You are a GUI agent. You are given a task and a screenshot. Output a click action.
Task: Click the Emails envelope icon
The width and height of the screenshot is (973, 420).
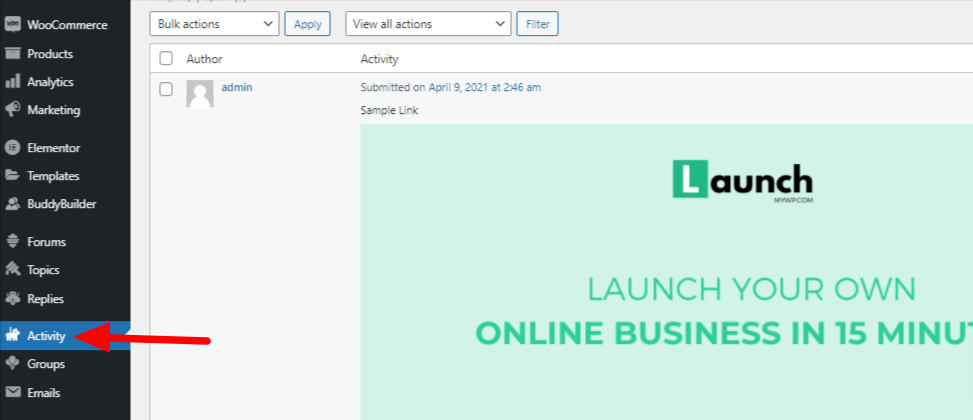tap(12, 392)
